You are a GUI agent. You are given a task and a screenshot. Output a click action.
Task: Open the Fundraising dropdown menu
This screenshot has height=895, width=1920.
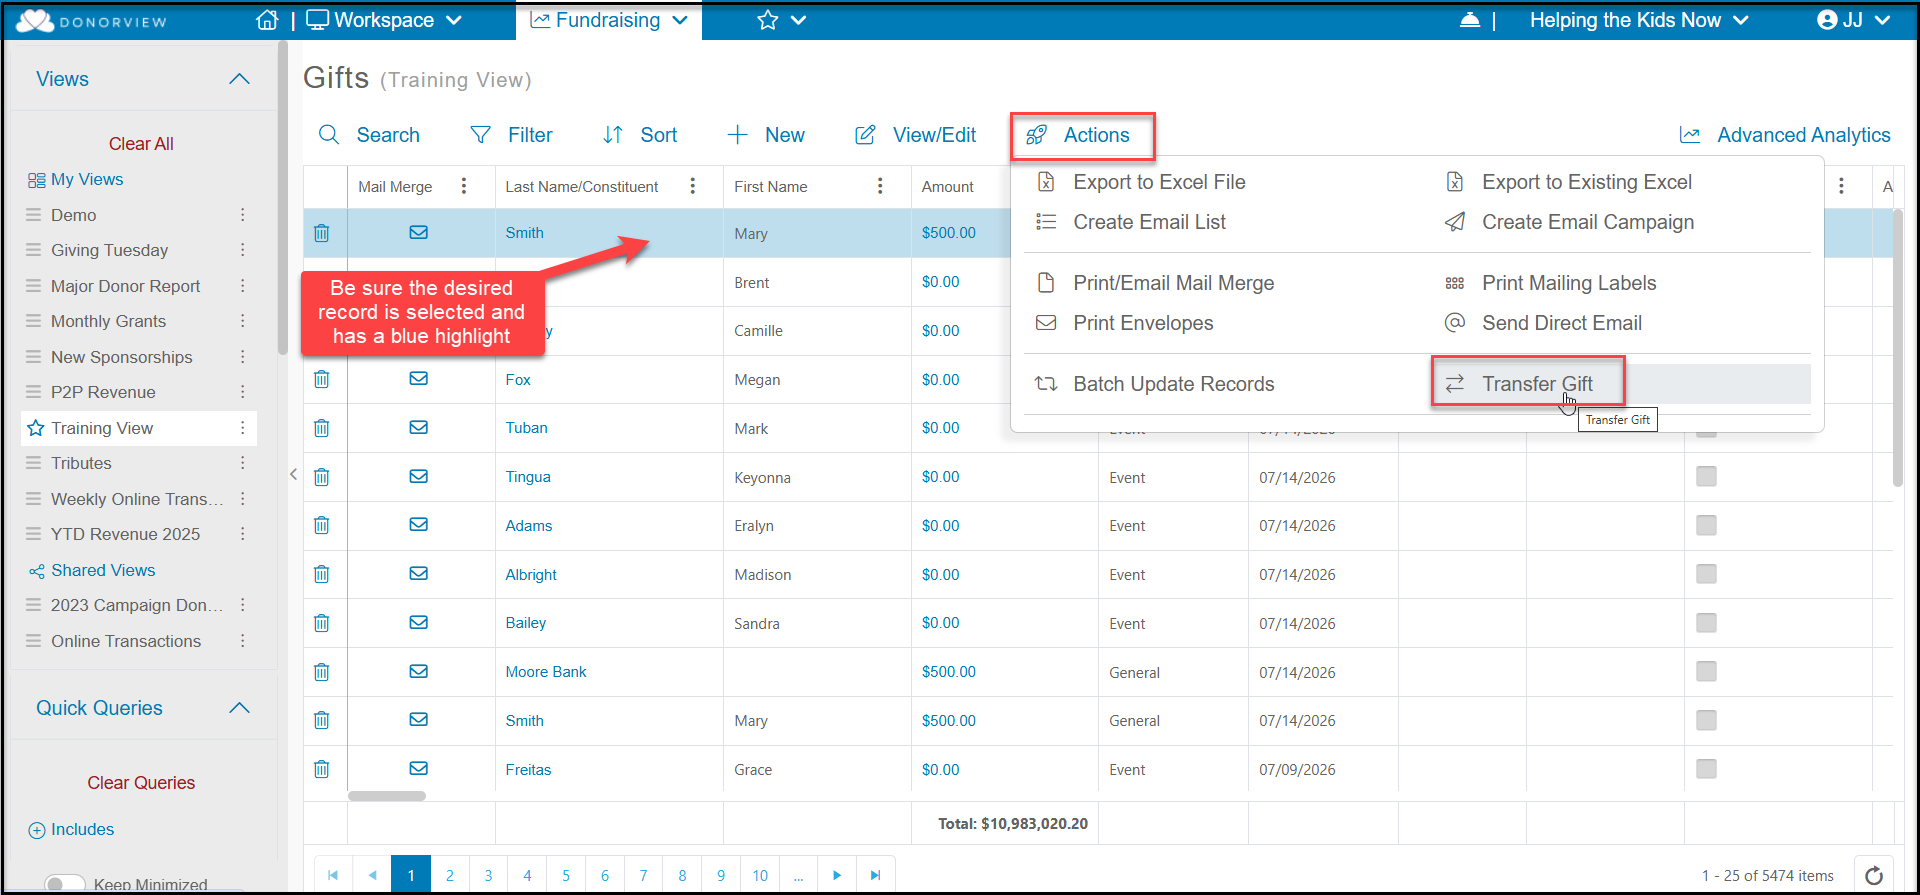tap(609, 20)
